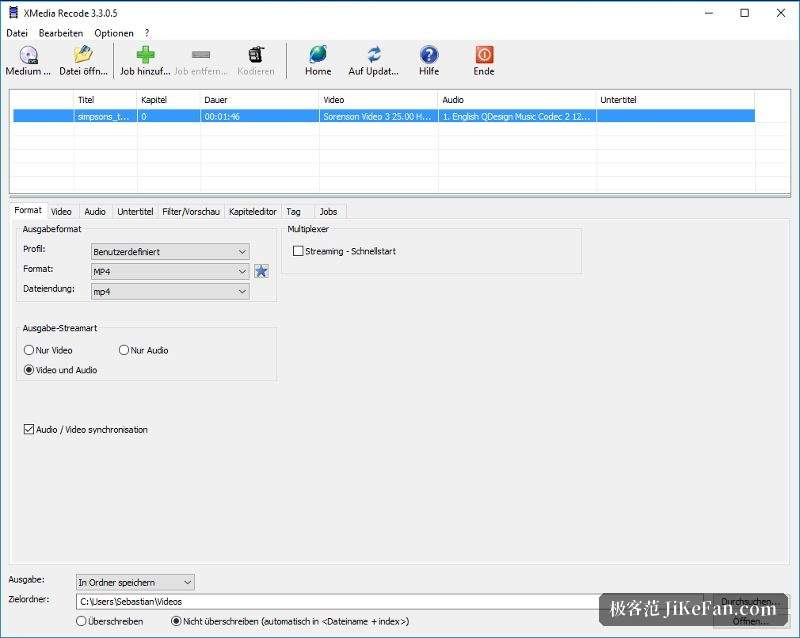
Task: Click the 00:01:46 duration cell
Action: [259, 116]
